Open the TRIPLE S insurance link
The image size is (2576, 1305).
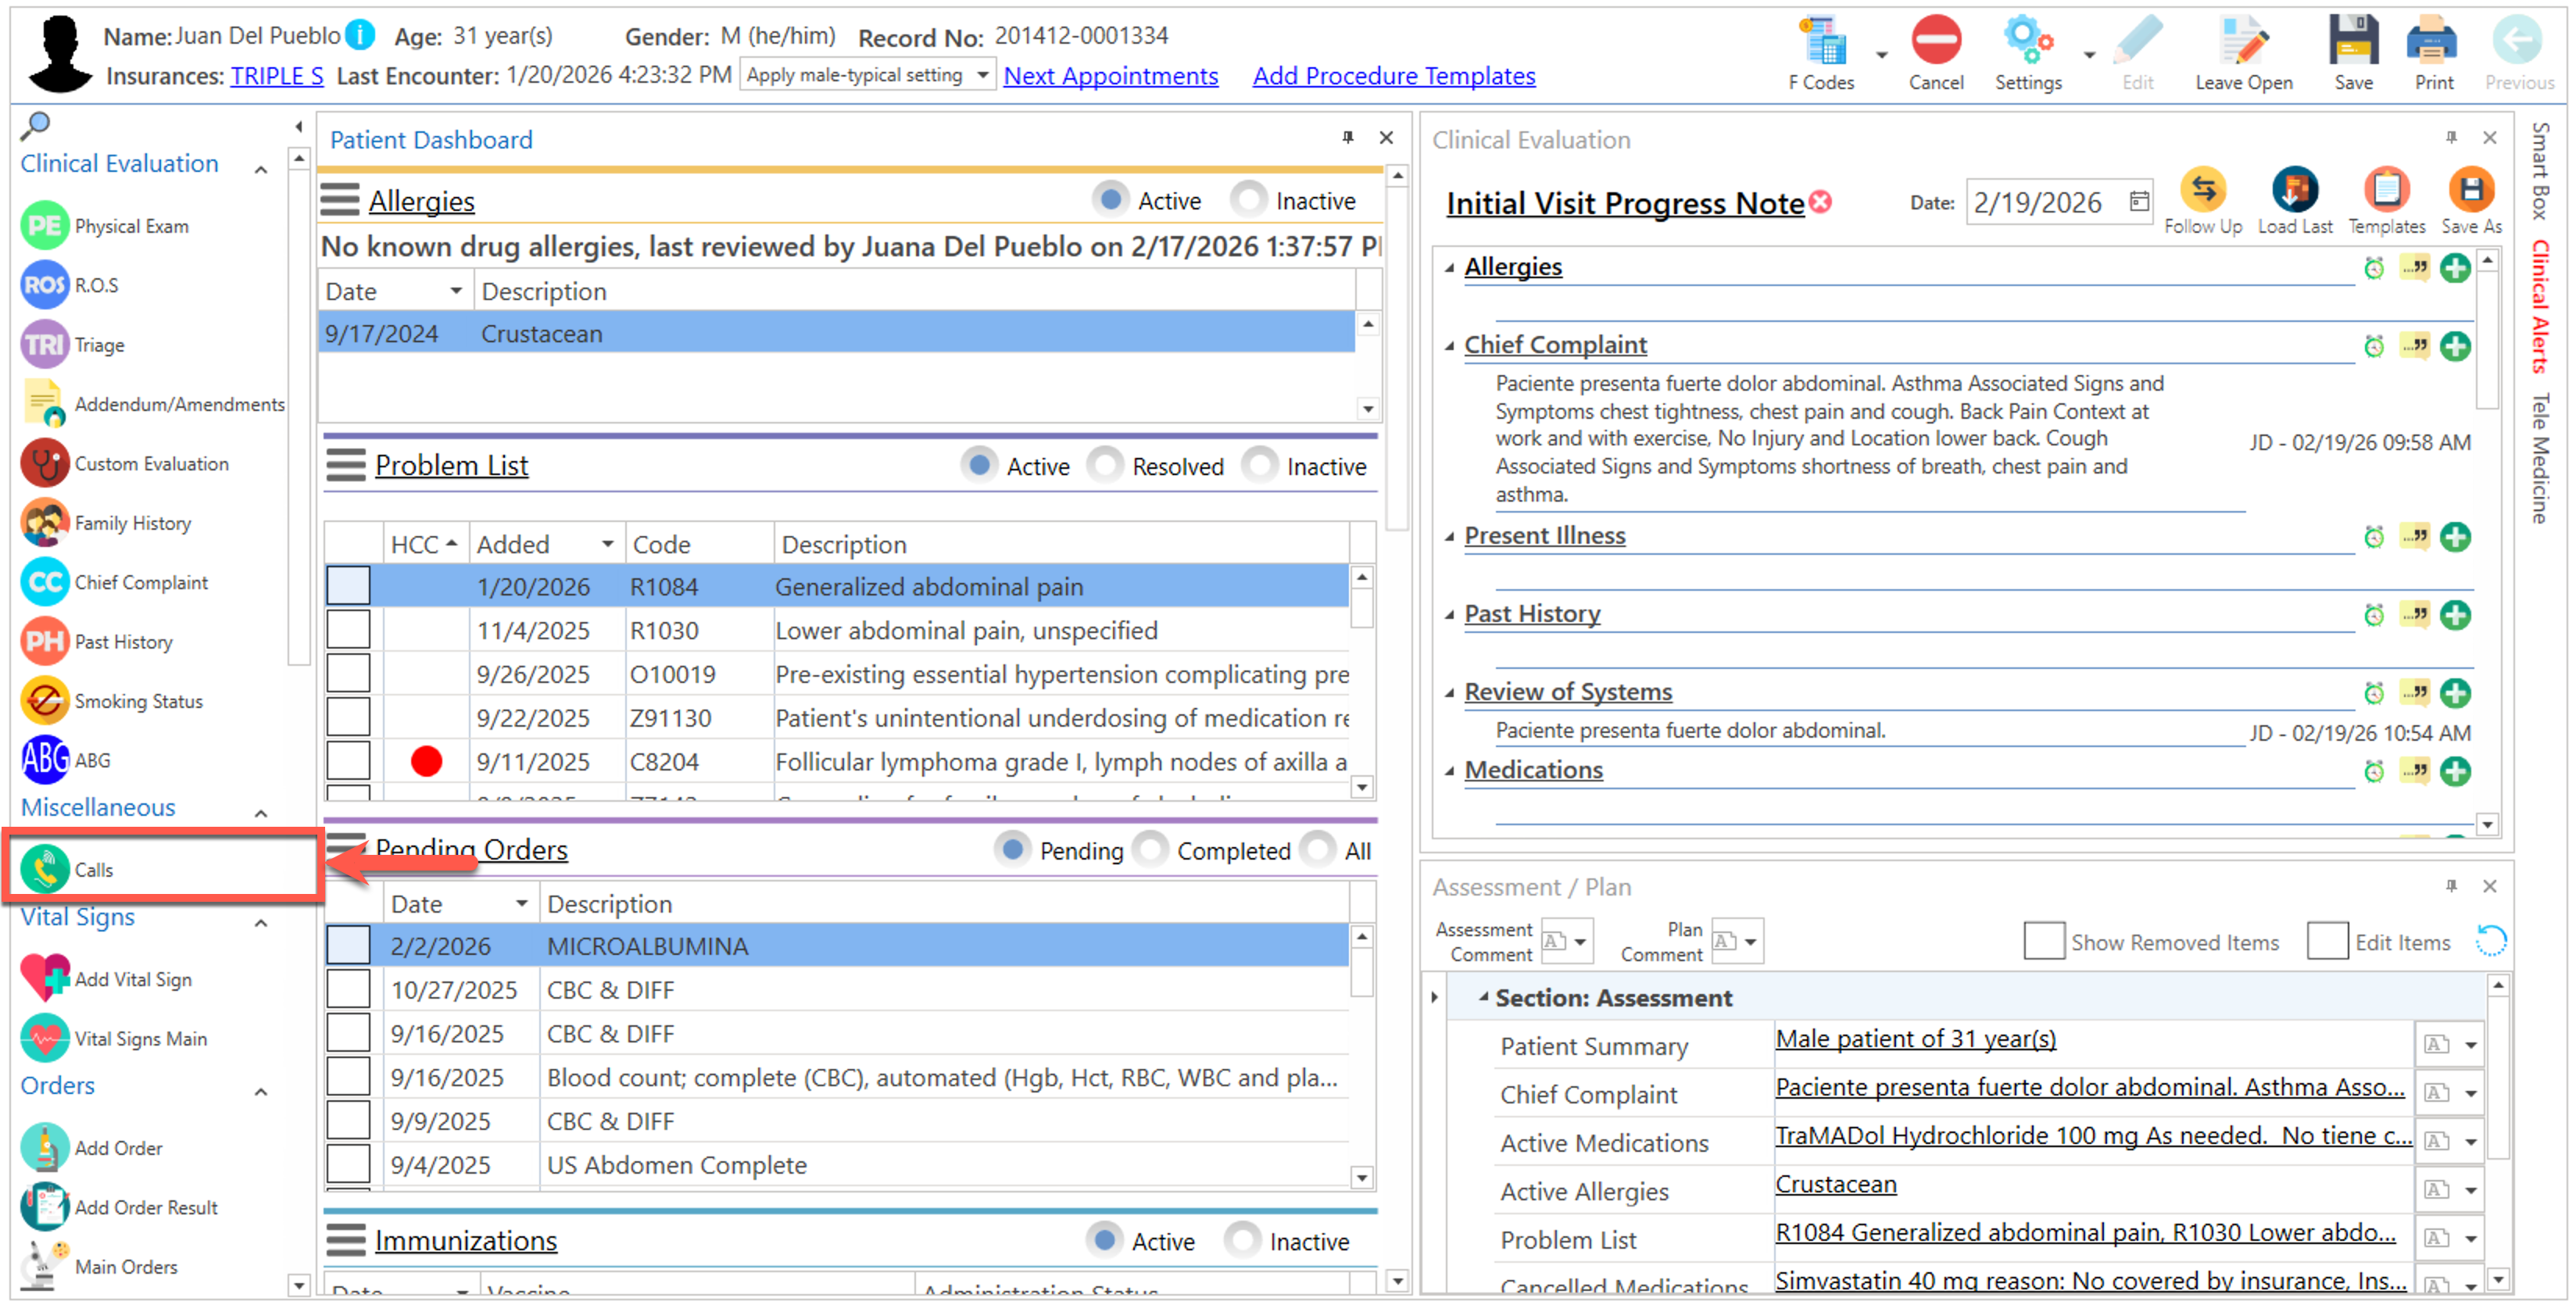277,76
